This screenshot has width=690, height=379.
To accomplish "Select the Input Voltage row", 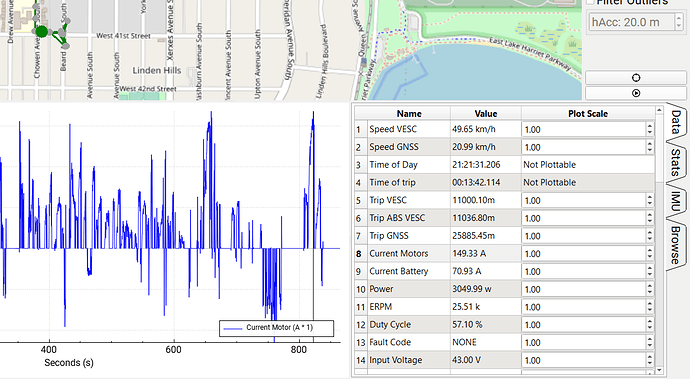I will pyautogui.click(x=505, y=360).
